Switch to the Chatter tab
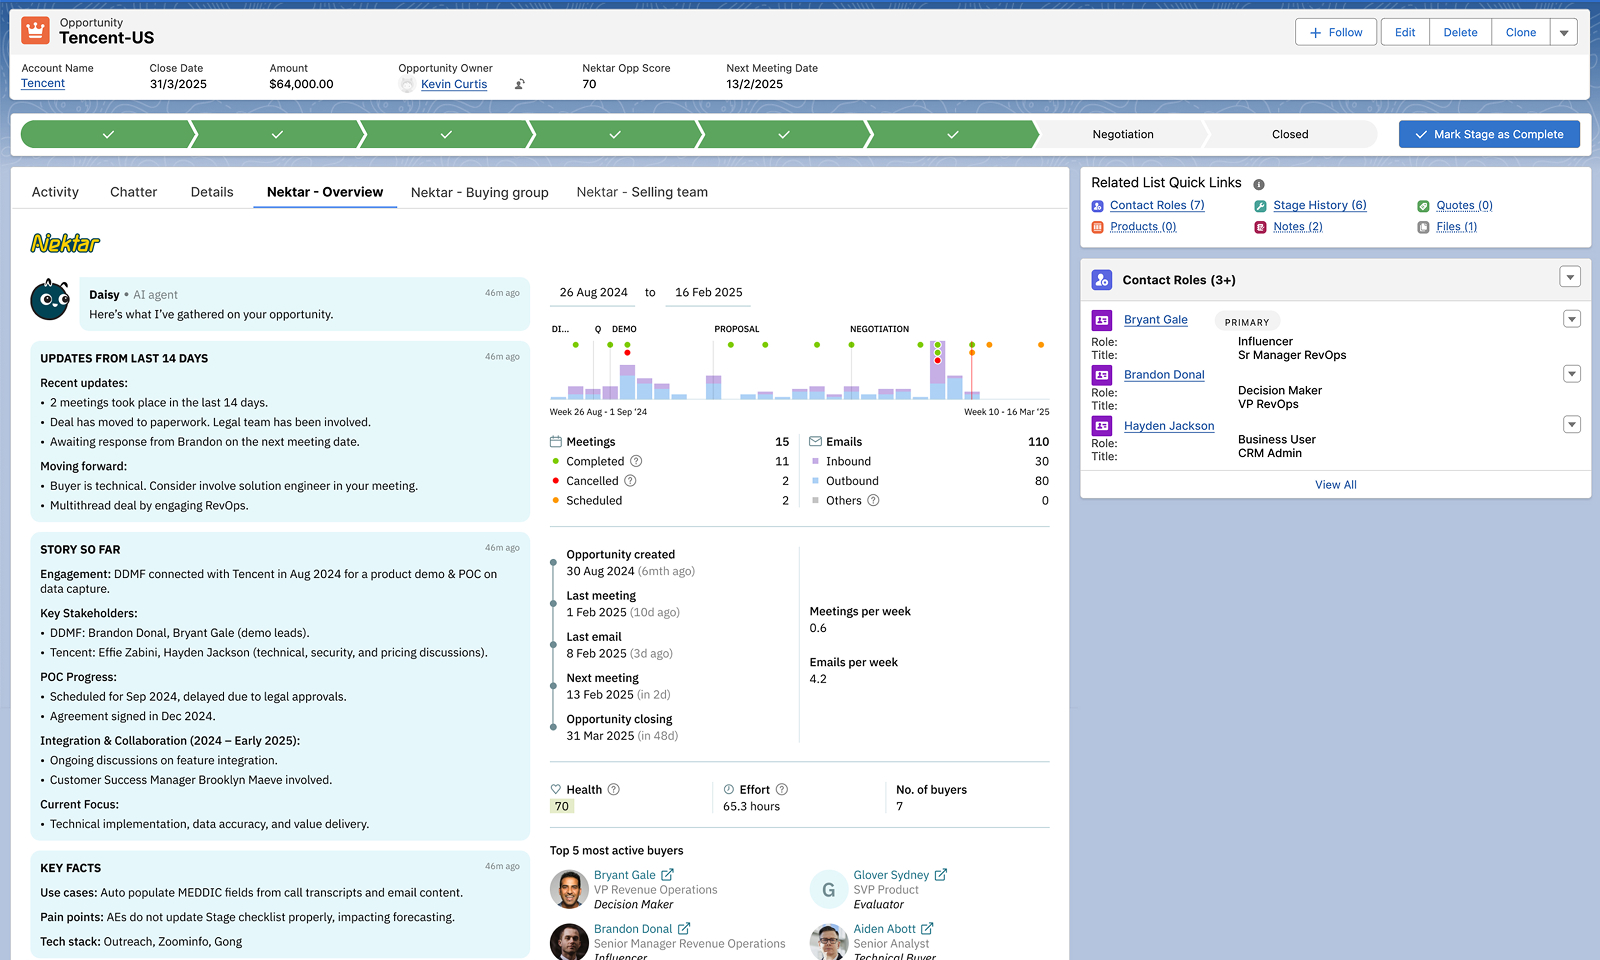1600x960 pixels. point(134,192)
